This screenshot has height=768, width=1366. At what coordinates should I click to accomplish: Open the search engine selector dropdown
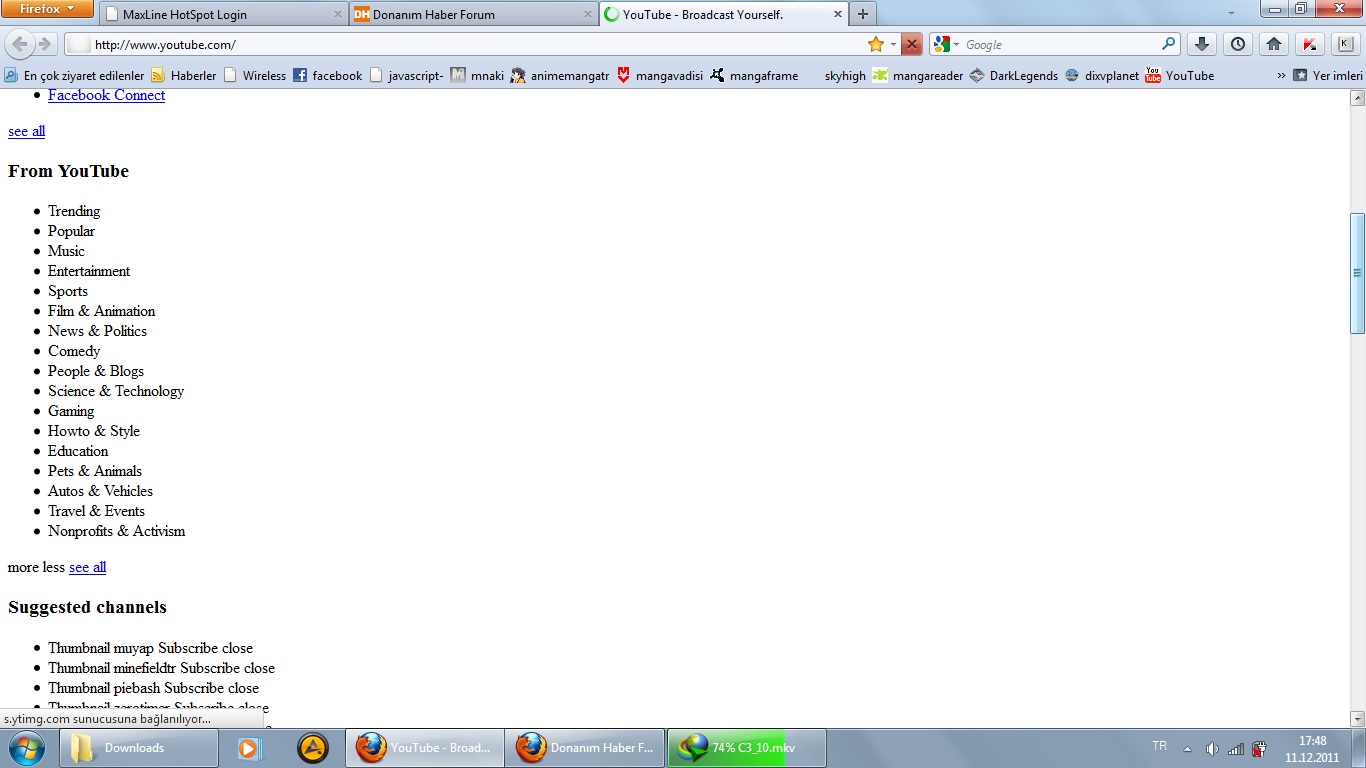pos(946,44)
